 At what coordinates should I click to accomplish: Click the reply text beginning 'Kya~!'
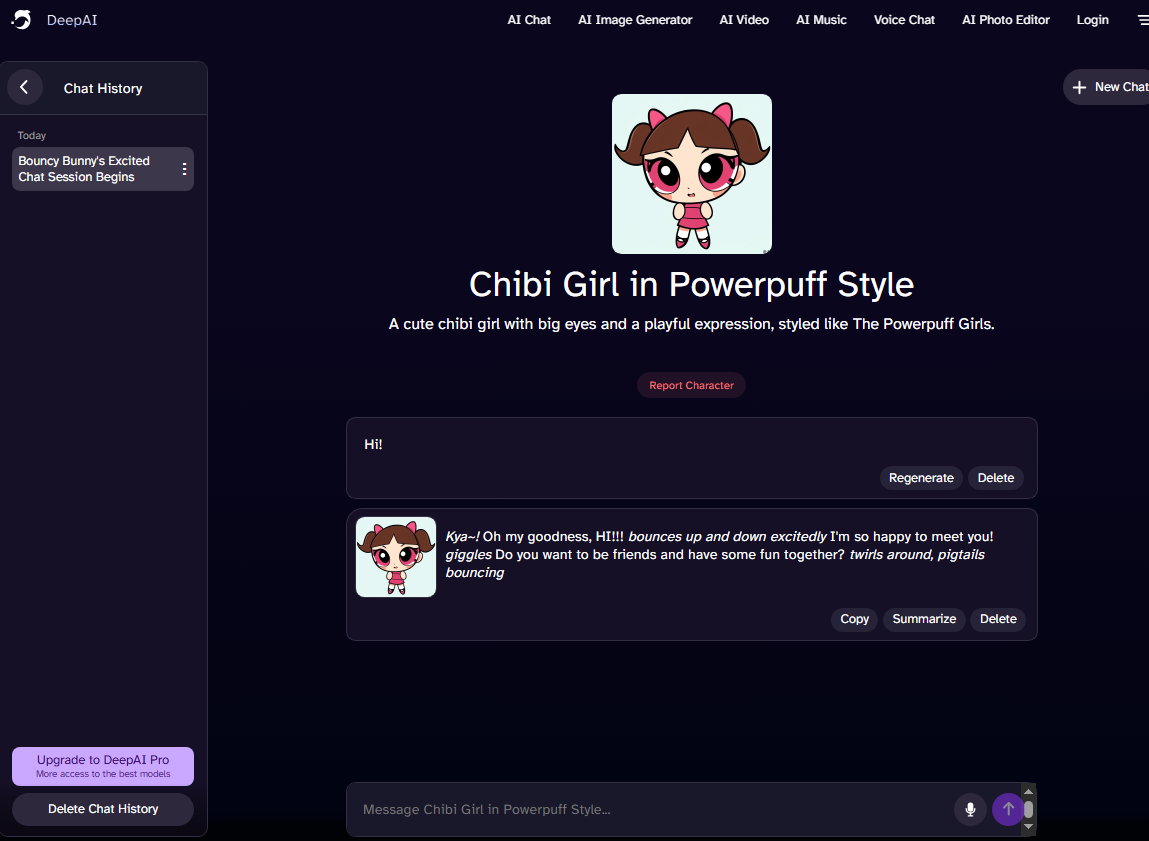(x=719, y=555)
